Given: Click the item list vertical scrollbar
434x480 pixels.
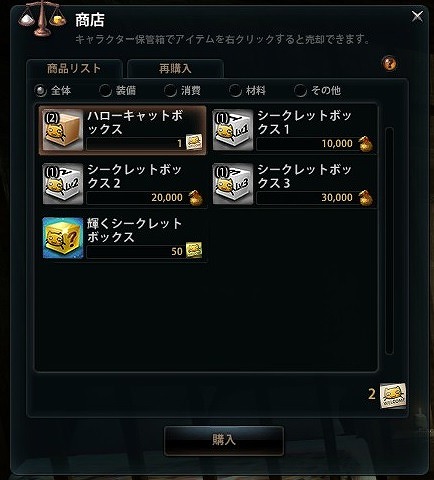Looking at the screenshot, I should [389, 241].
